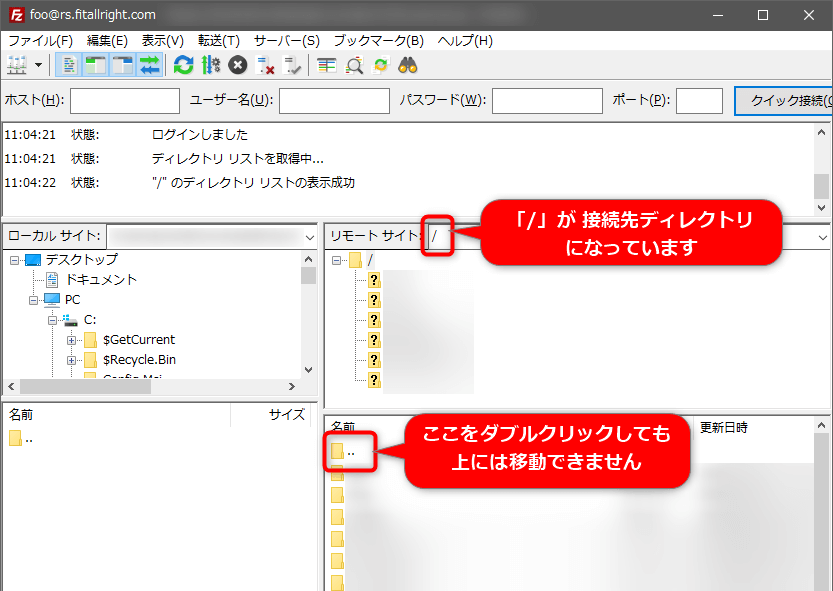This screenshot has height=591, width=833.
Task: Click the binoculars file search icon
Action: pyautogui.click(x=408, y=65)
